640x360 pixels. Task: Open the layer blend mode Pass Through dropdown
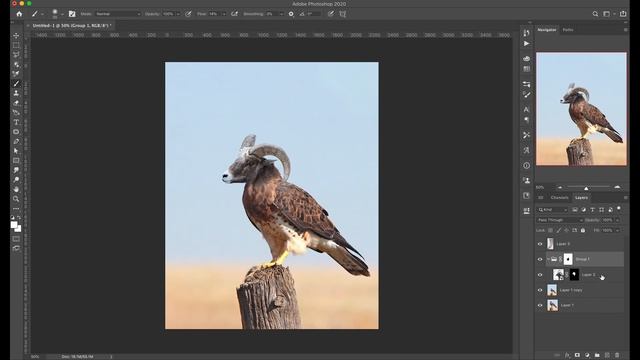click(560, 220)
